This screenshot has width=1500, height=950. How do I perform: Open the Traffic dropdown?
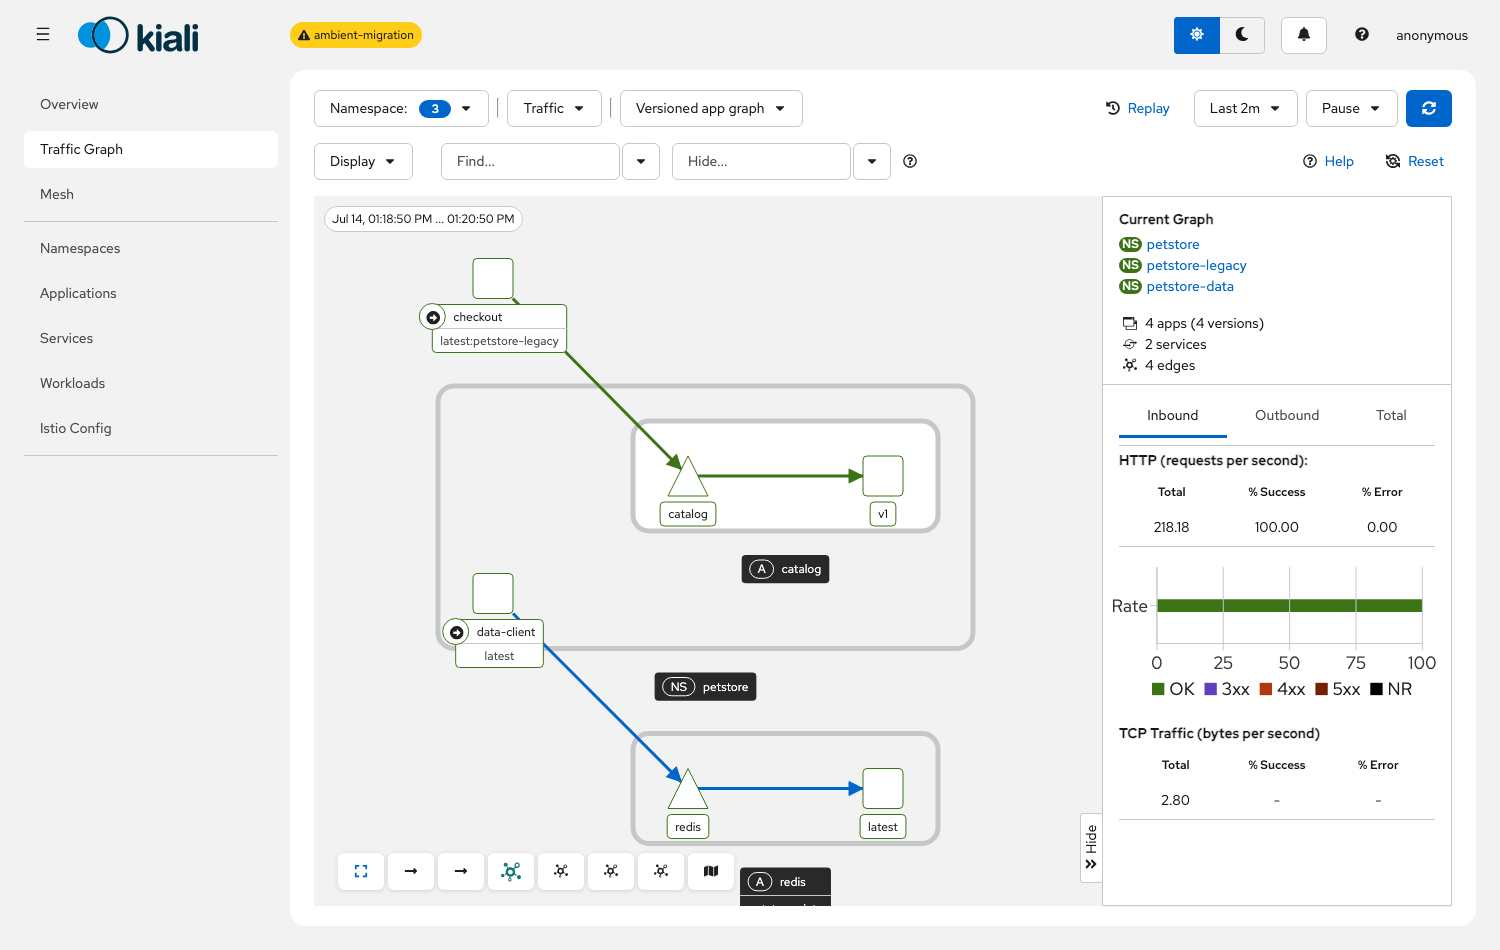click(x=554, y=108)
